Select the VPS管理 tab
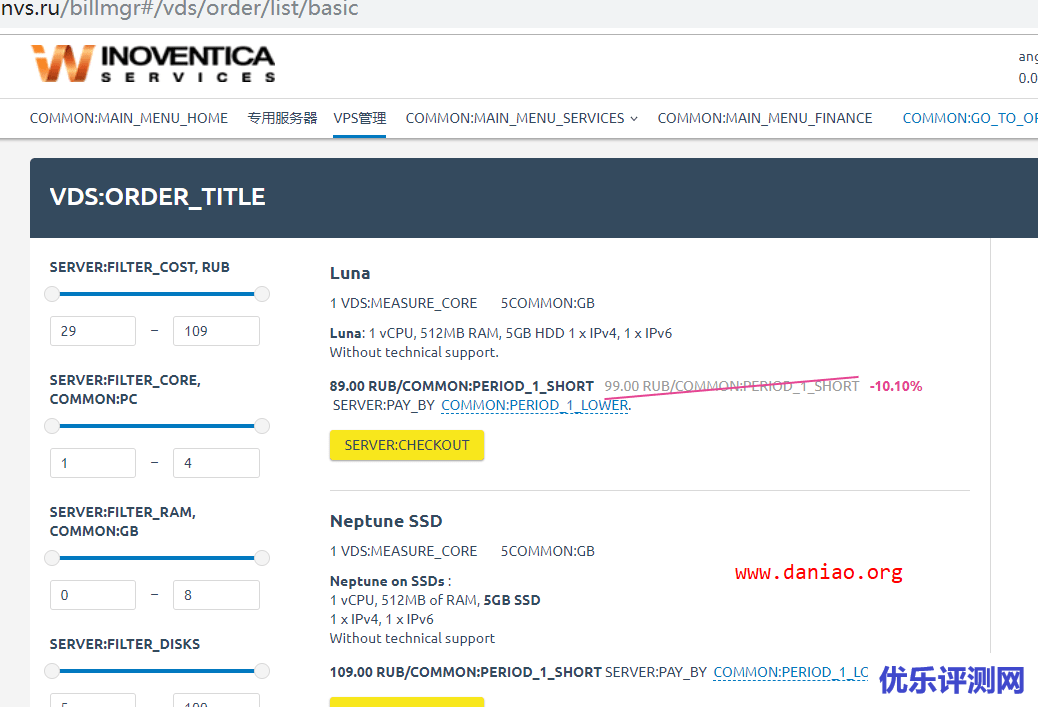Image resolution: width=1038 pixels, height=707 pixels. coord(359,118)
